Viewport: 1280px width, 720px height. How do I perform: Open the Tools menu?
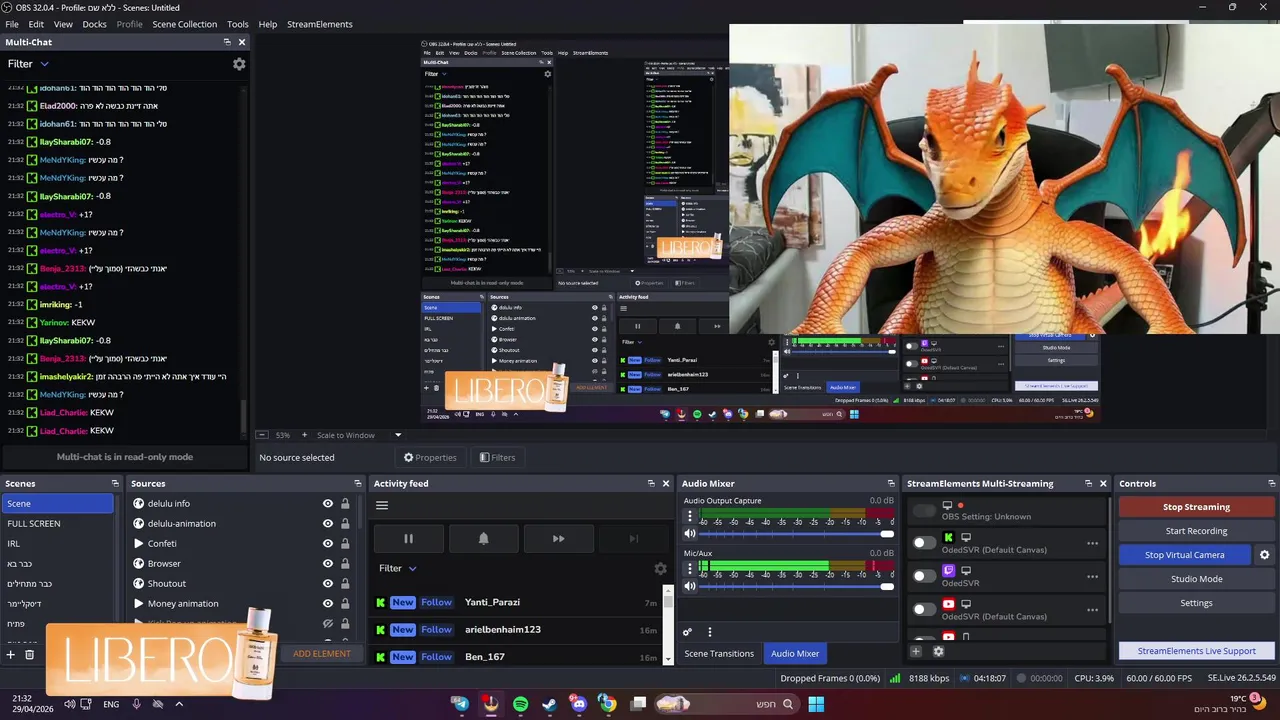point(238,24)
